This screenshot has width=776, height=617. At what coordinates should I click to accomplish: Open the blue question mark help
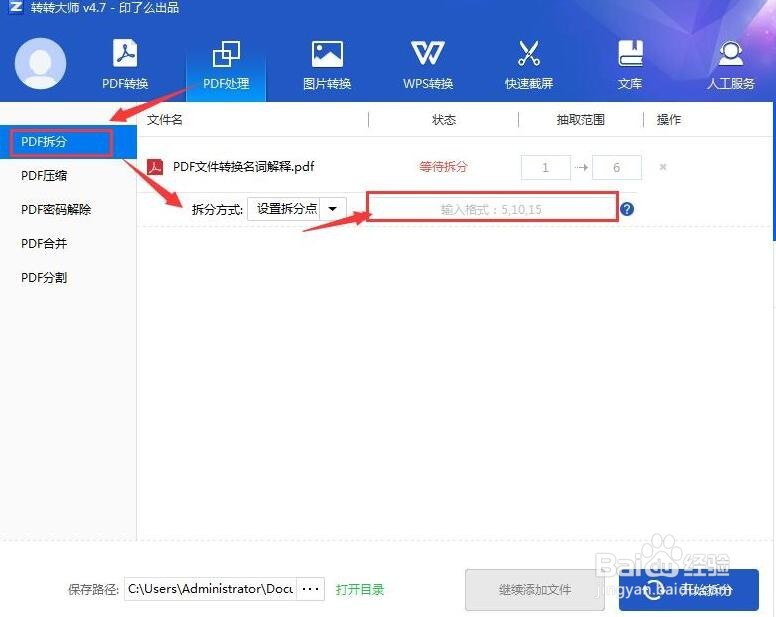[x=627, y=209]
